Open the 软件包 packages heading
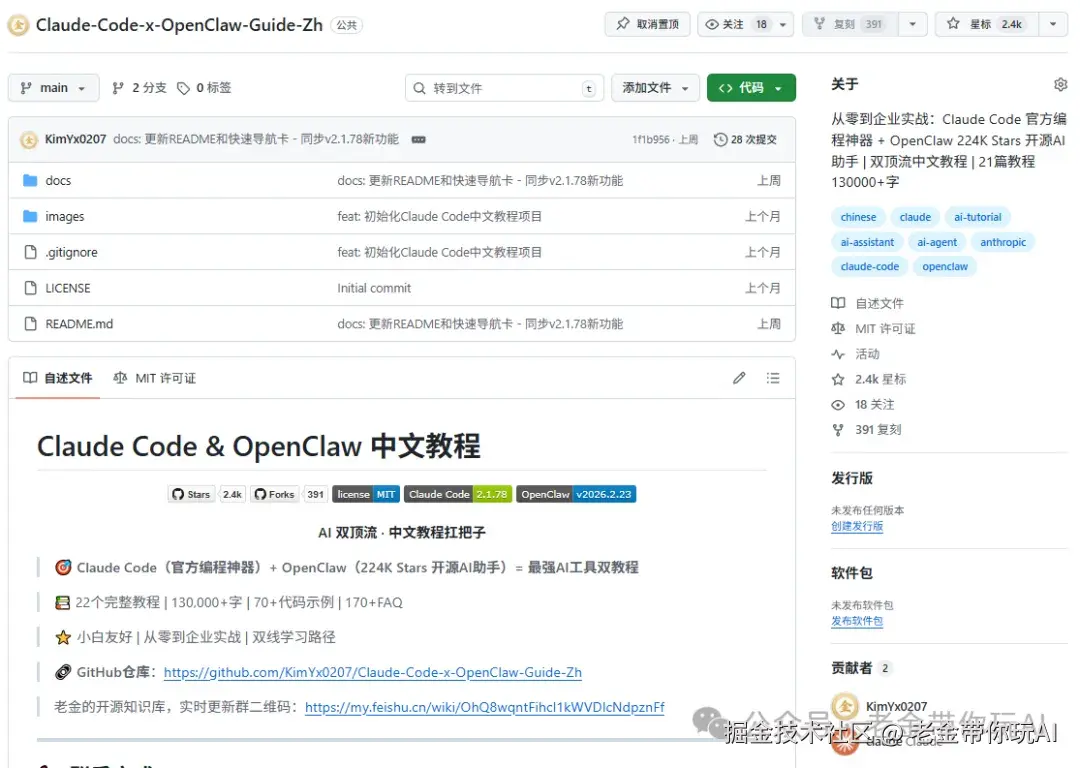Viewport: 1080px width, 768px height. tap(851, 573)
